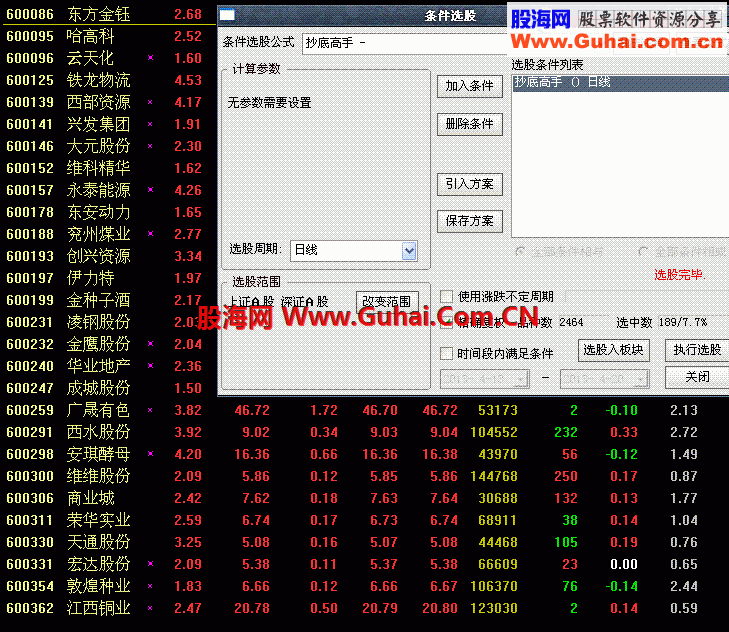Click the purple marker beside 金鹰股份
Viewport: 729px width, 632px height.
click(x=150, y=344)
